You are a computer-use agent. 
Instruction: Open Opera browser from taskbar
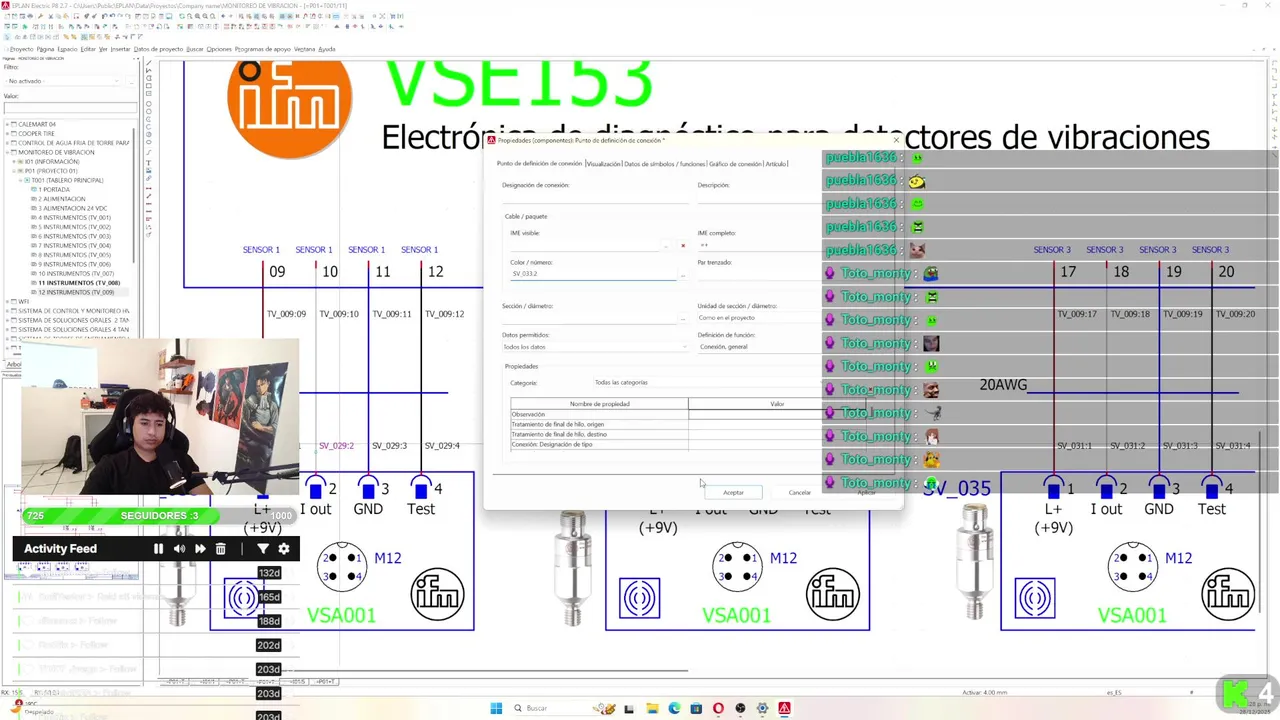[718, 708]
